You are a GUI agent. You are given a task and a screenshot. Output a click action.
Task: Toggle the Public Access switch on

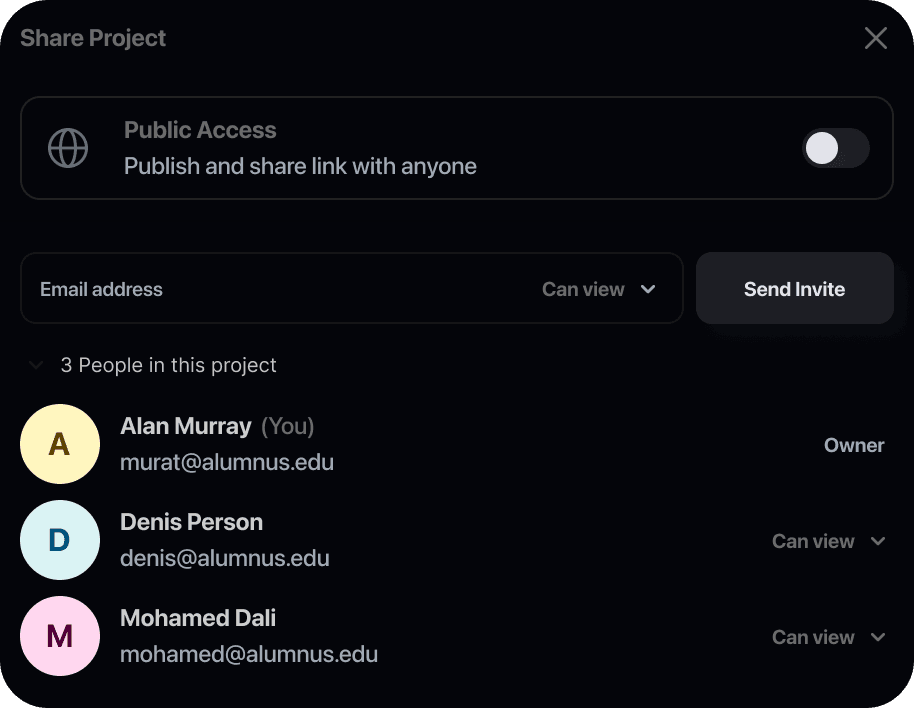tap(835, 149)
